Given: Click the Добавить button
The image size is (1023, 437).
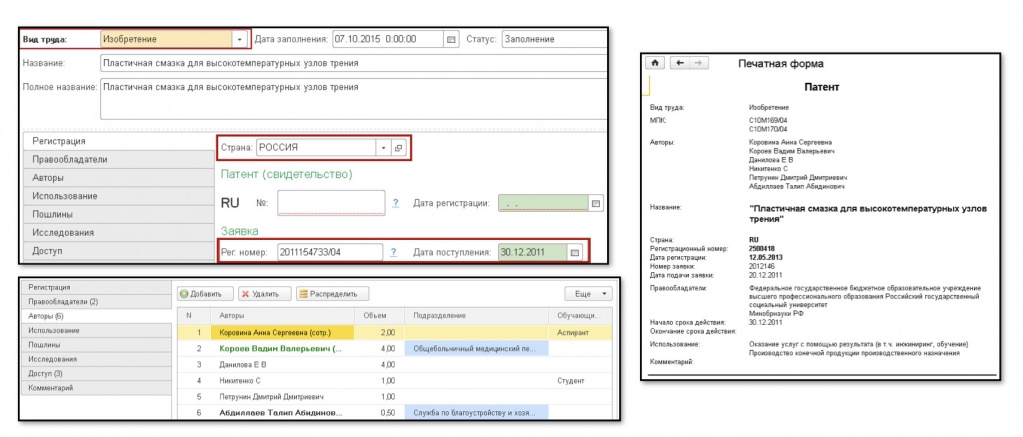Looking at the screenshot, I should 204,294.
